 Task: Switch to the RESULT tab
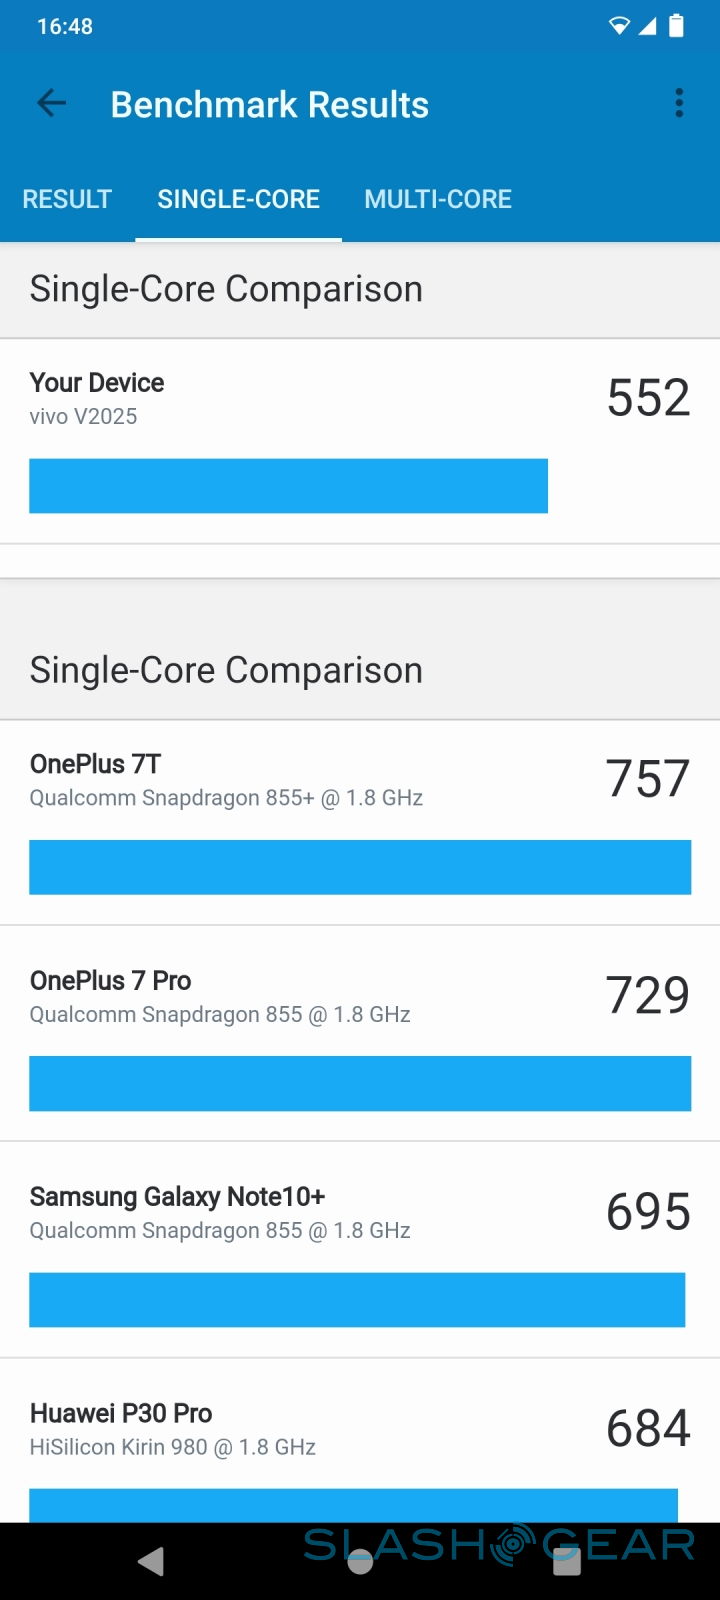67,199
